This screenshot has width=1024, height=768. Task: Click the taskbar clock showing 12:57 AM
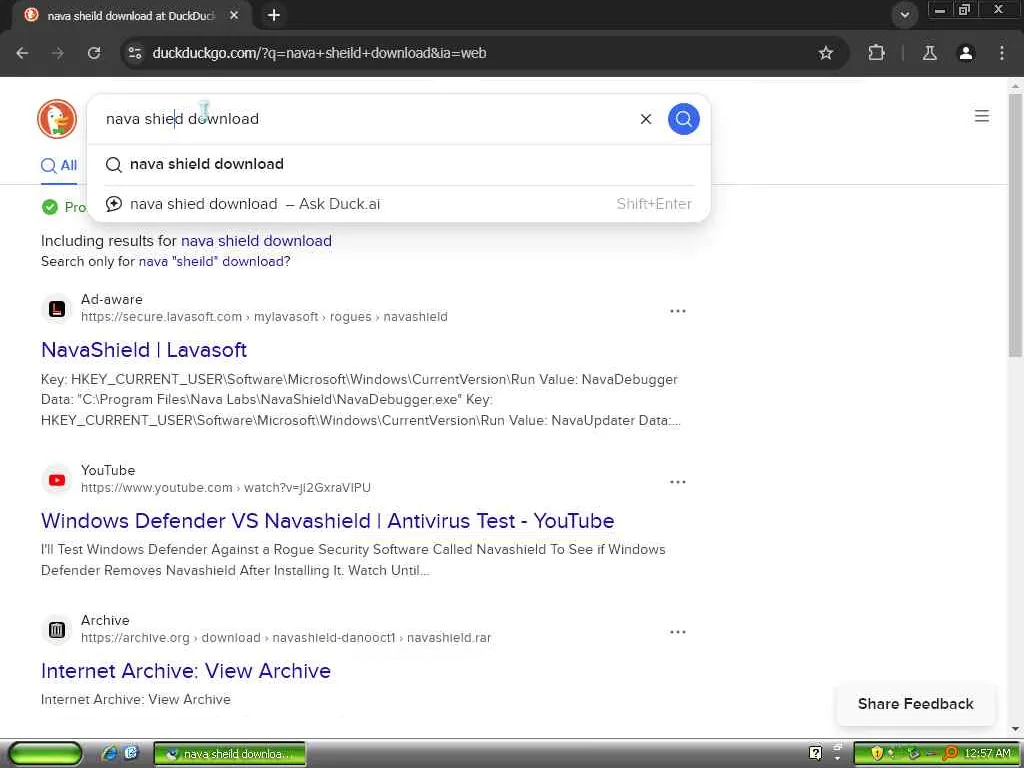(987, 754)
